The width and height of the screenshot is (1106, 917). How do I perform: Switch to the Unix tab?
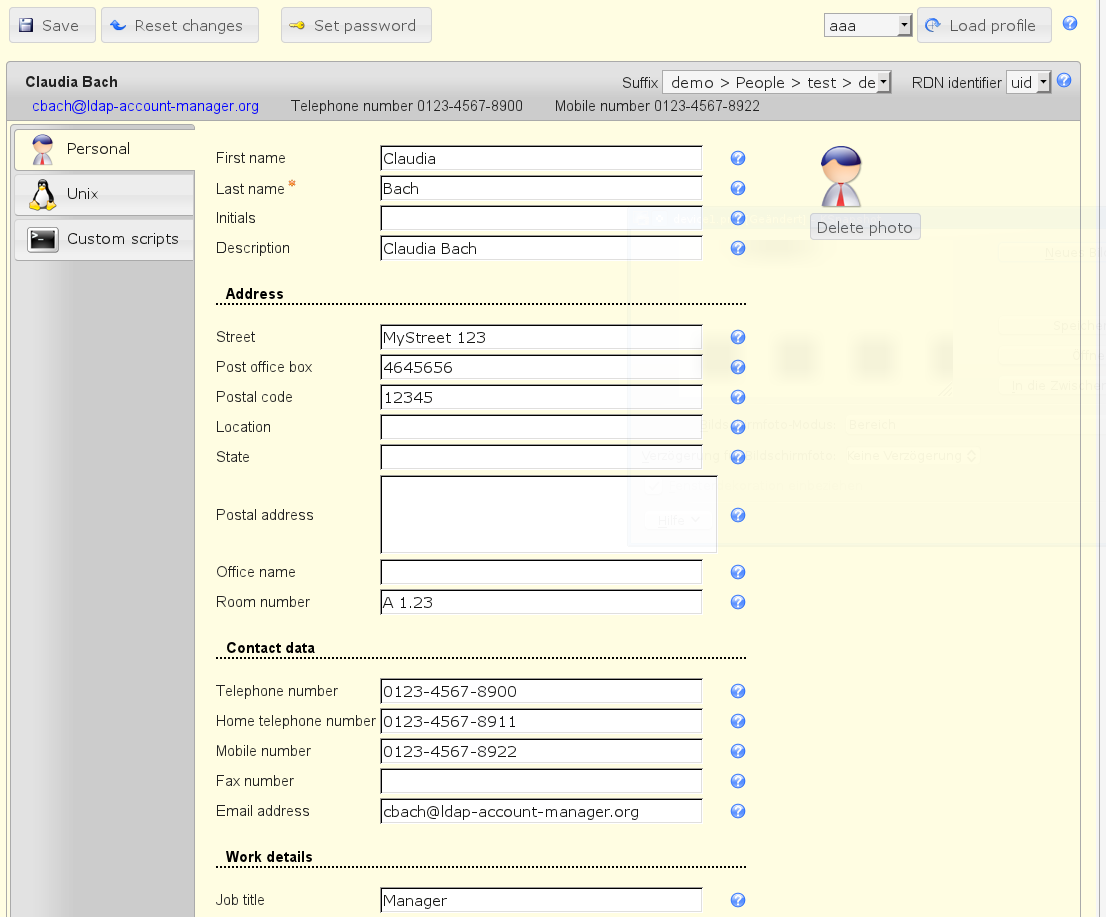104,194
